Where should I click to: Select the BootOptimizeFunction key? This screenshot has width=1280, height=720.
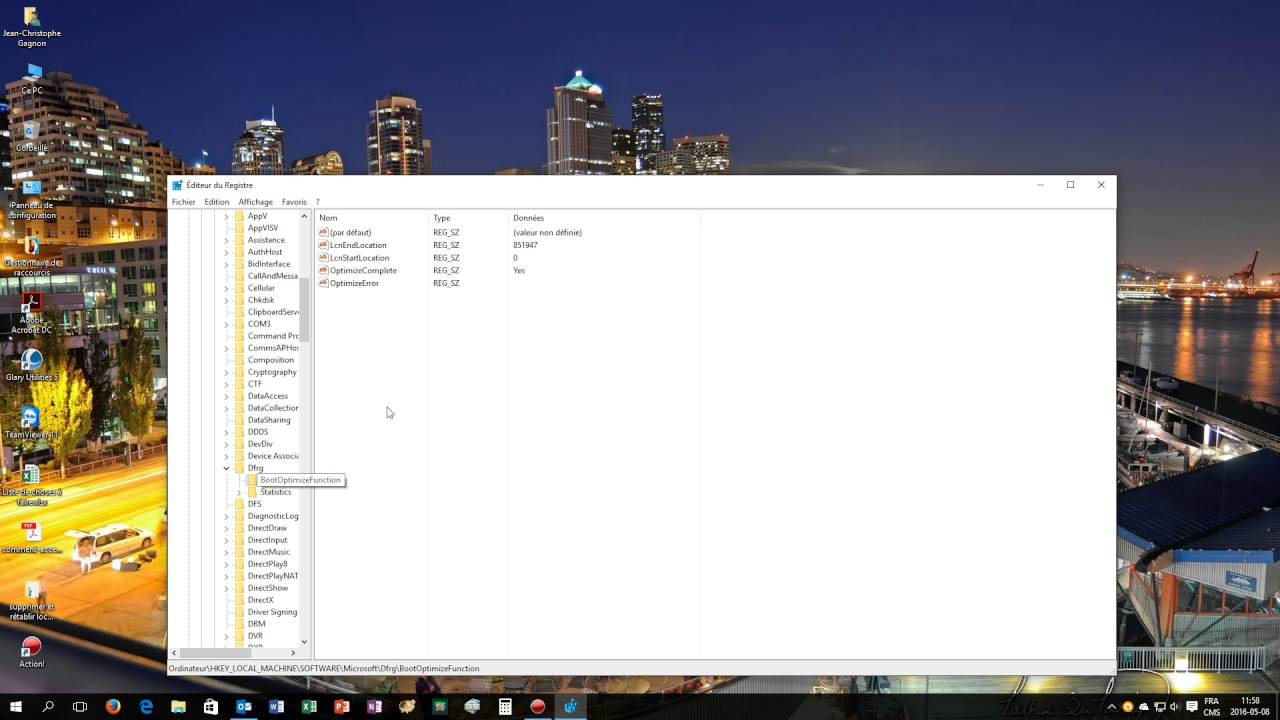tap(300, 480)
